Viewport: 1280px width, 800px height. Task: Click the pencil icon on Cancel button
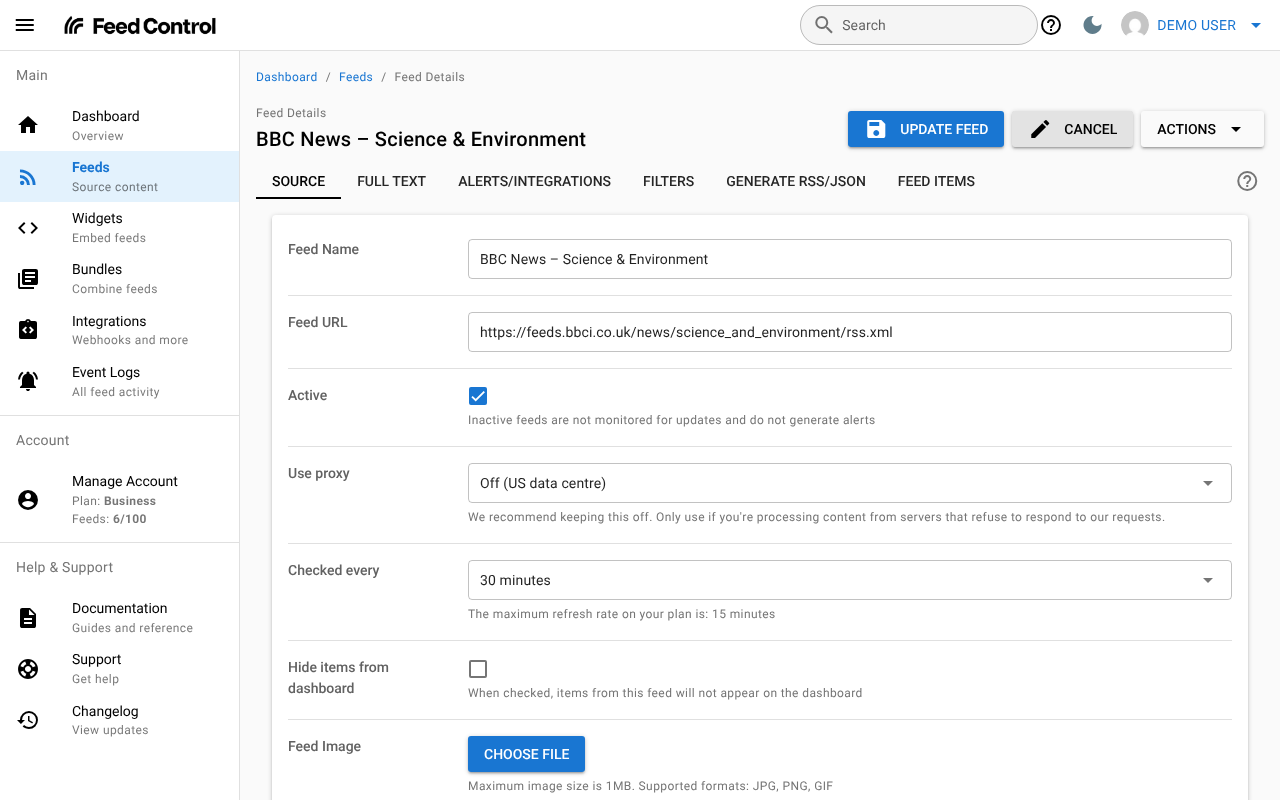[x=1040, y=129]
